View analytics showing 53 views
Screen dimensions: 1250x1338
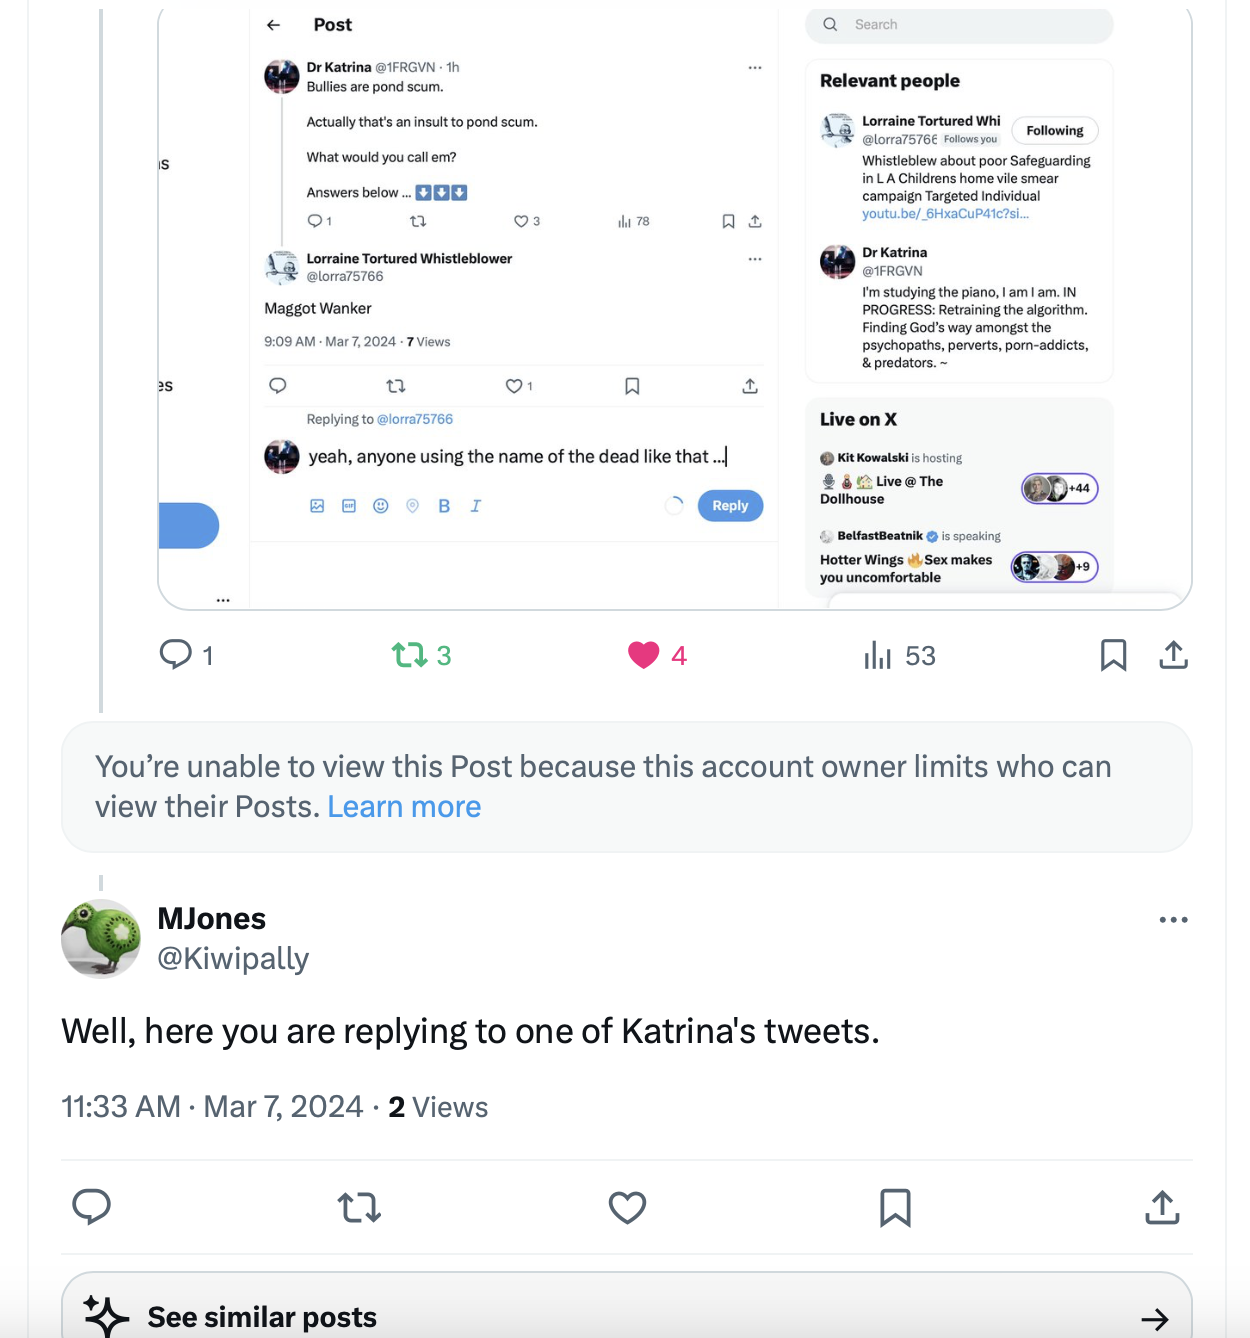pyautogui.click(x=900, y=655)
